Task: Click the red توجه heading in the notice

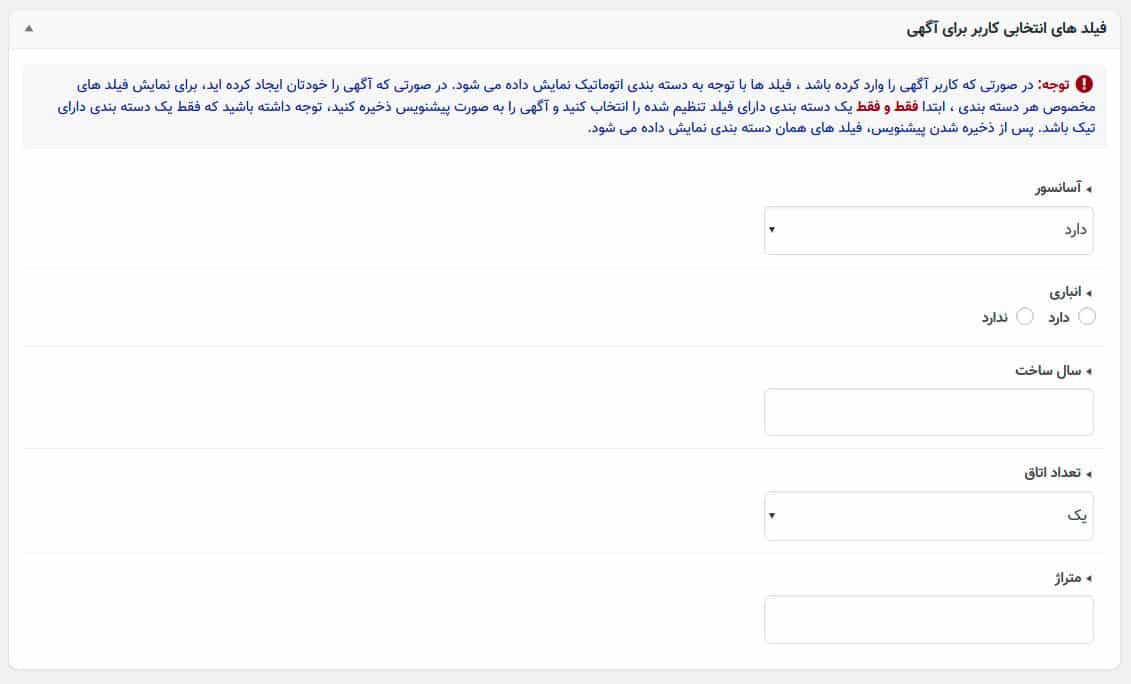Action: coord(1054,84)
